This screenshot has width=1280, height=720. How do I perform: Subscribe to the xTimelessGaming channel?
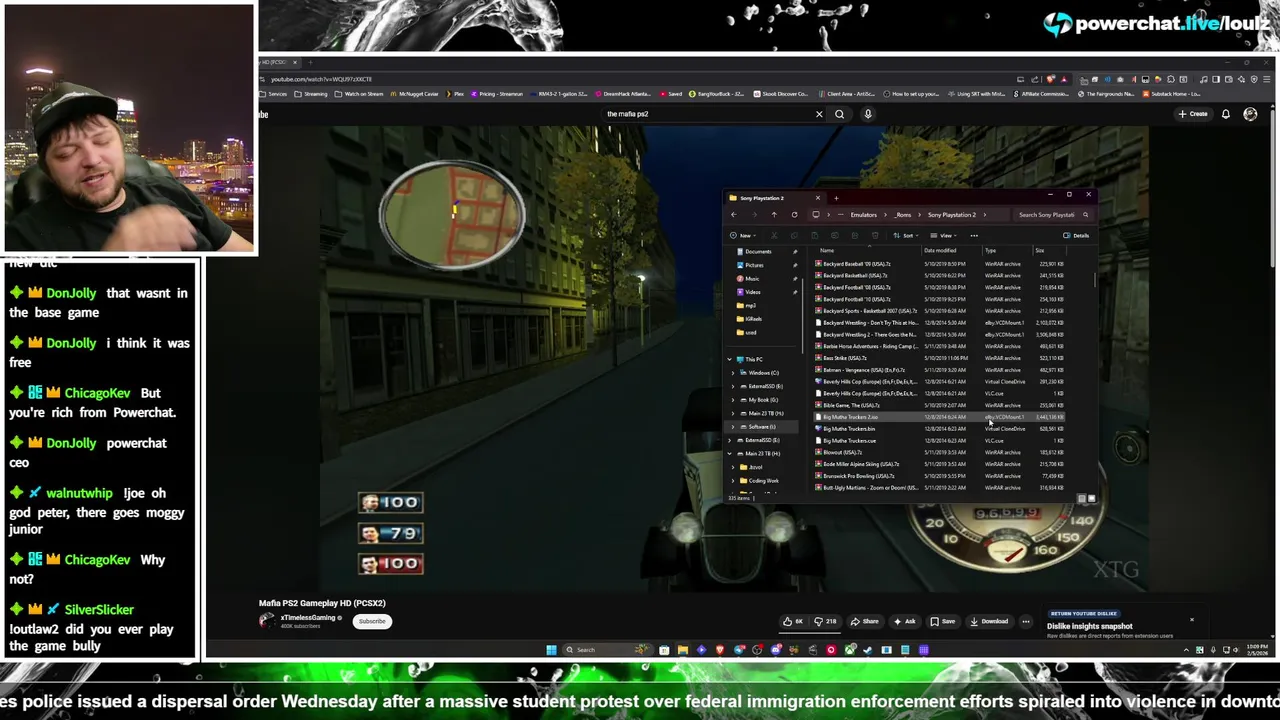coord(372,621)
